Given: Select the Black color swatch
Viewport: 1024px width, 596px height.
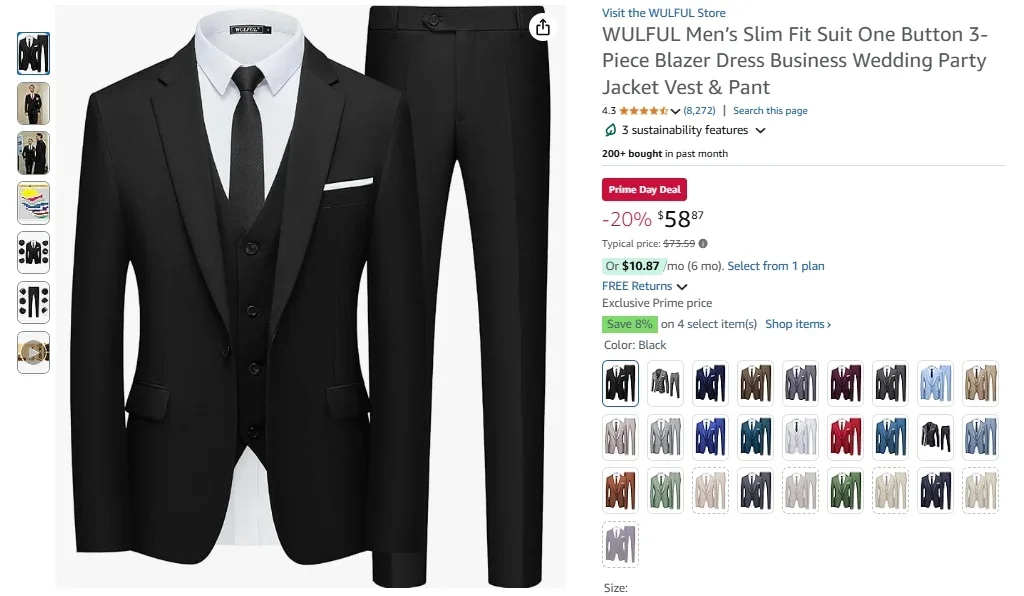Looking at the screenshot, I should (620, 383).
